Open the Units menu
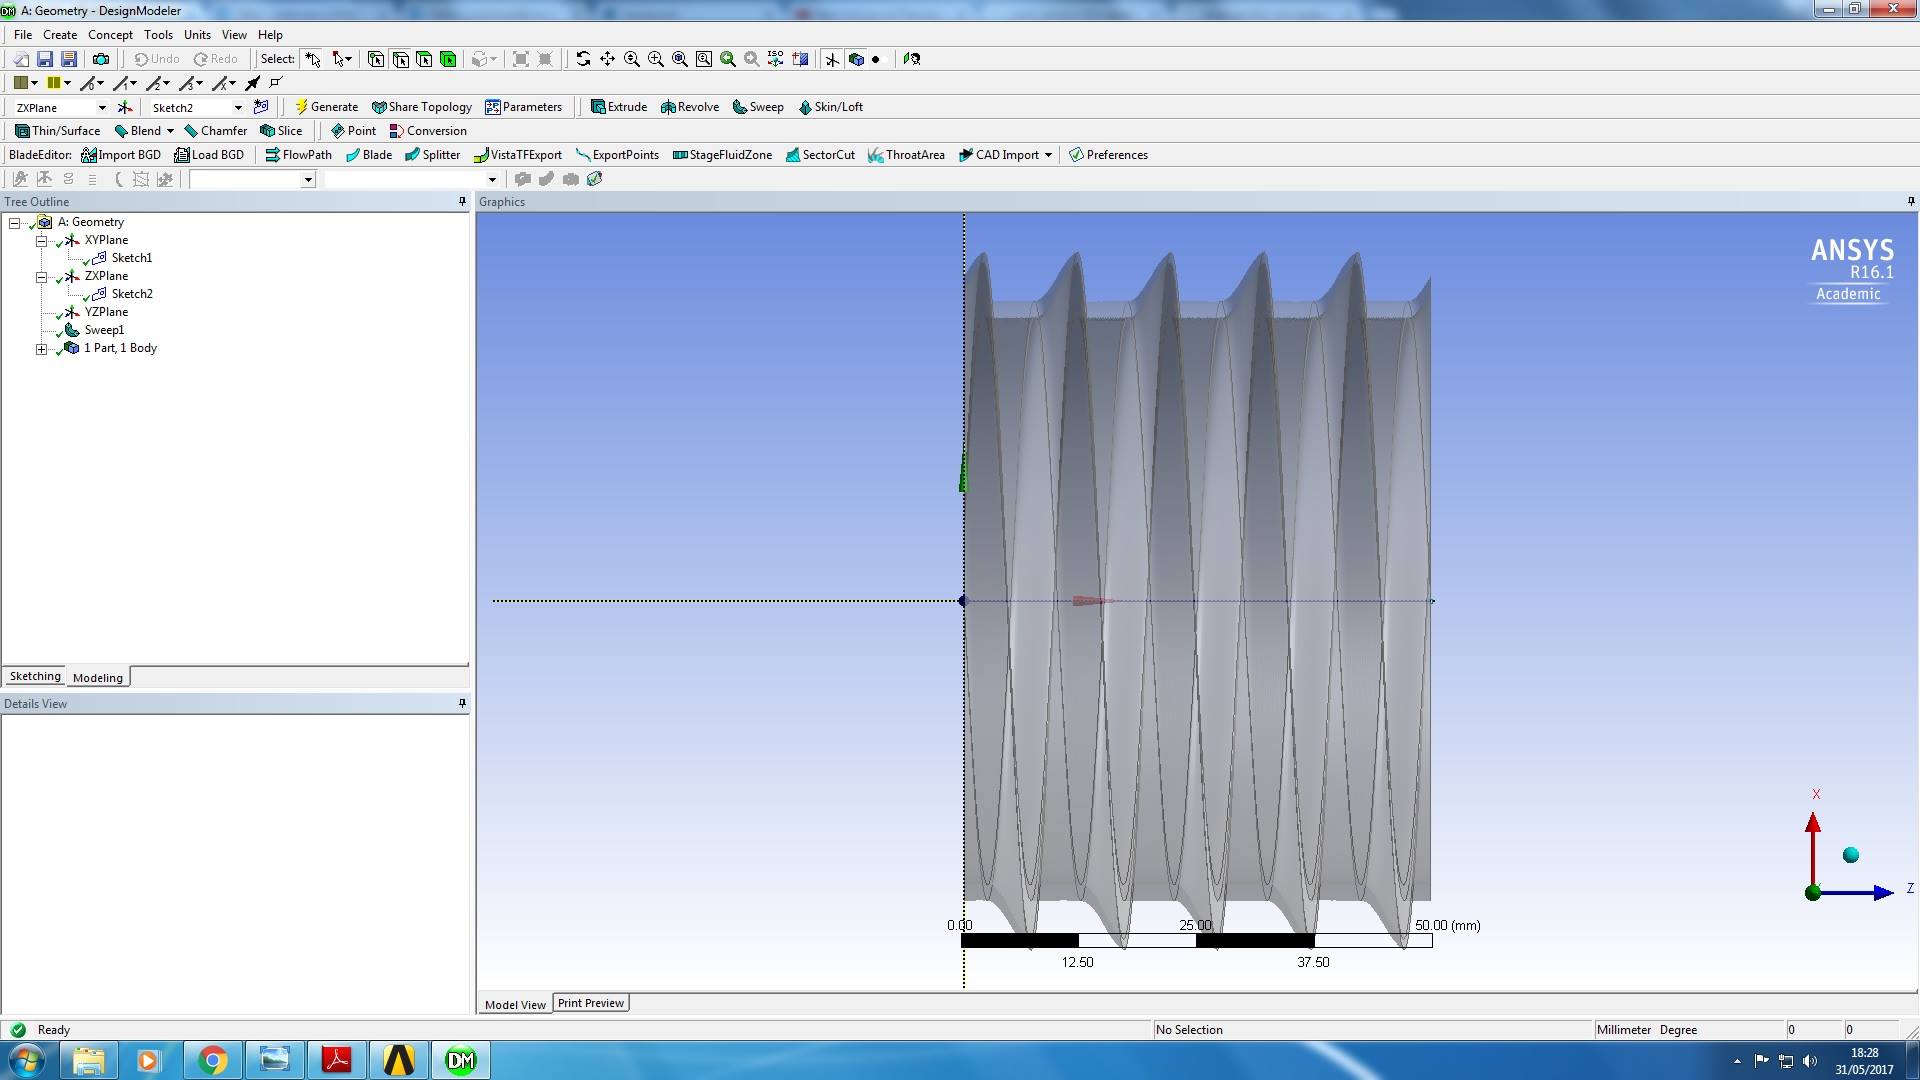1920x1080 pixels. (x=196, y=34)
